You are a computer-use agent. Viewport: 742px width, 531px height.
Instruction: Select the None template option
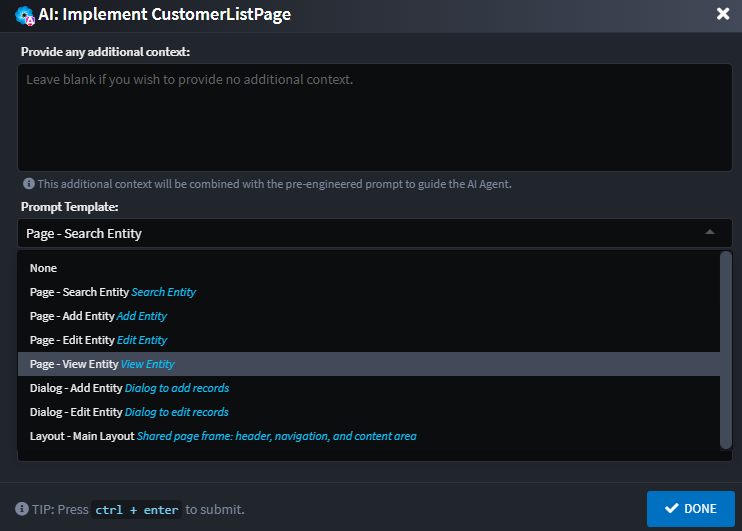point(44,268)
